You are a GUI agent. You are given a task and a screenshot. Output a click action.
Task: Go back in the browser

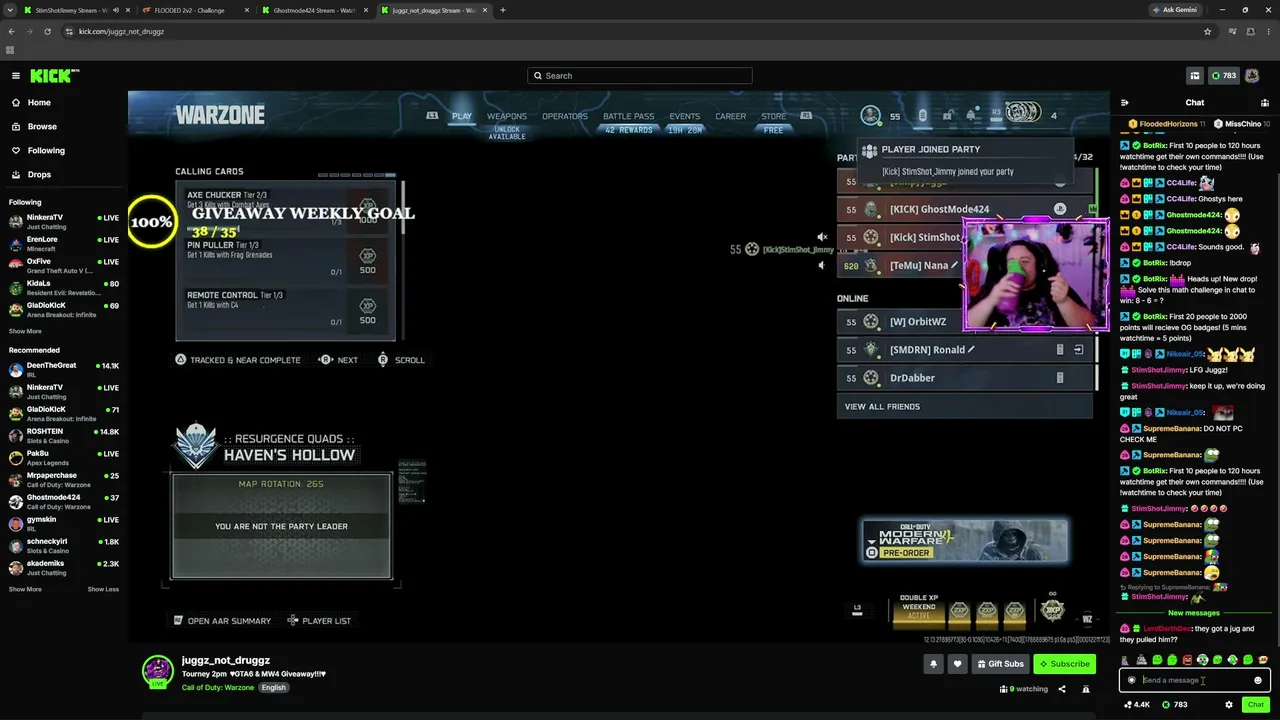click(11, 31)
